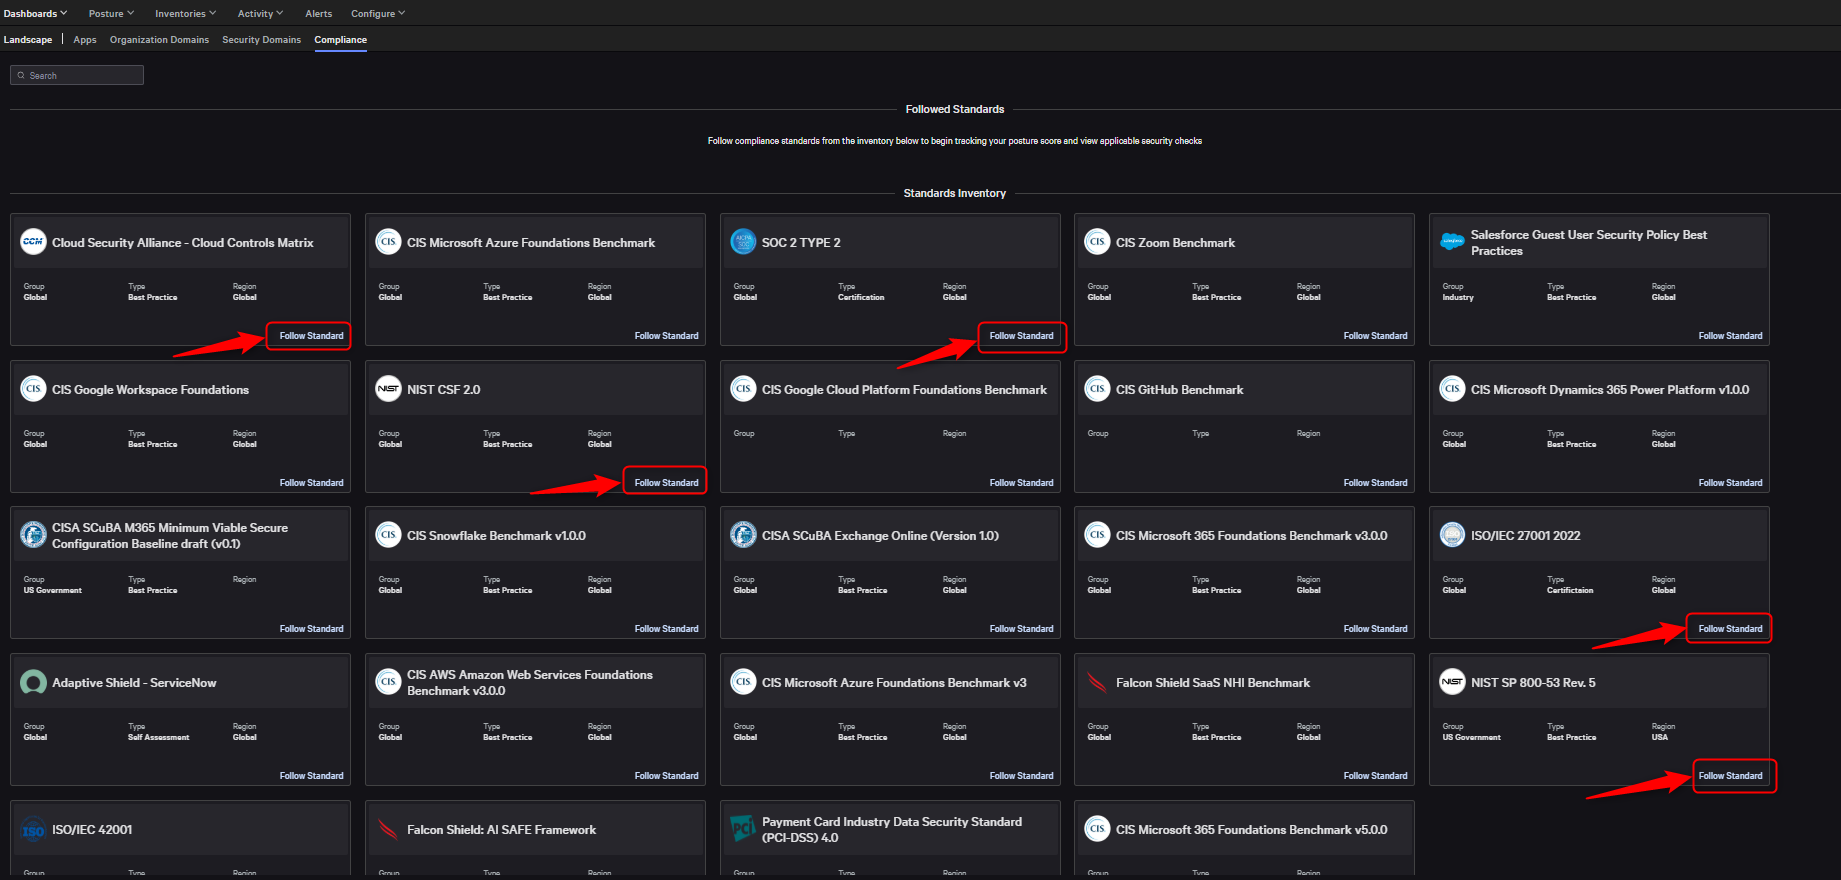Click the SOC 2 TYPE 2 AICPA icon

coord(743,241)
